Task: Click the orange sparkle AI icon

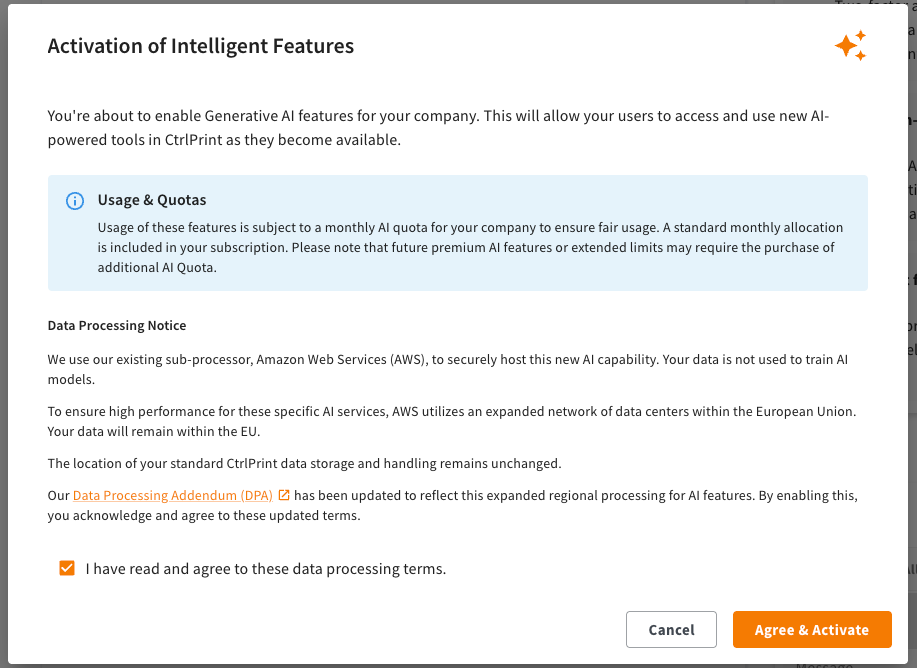Action: (x=850, y=46)
